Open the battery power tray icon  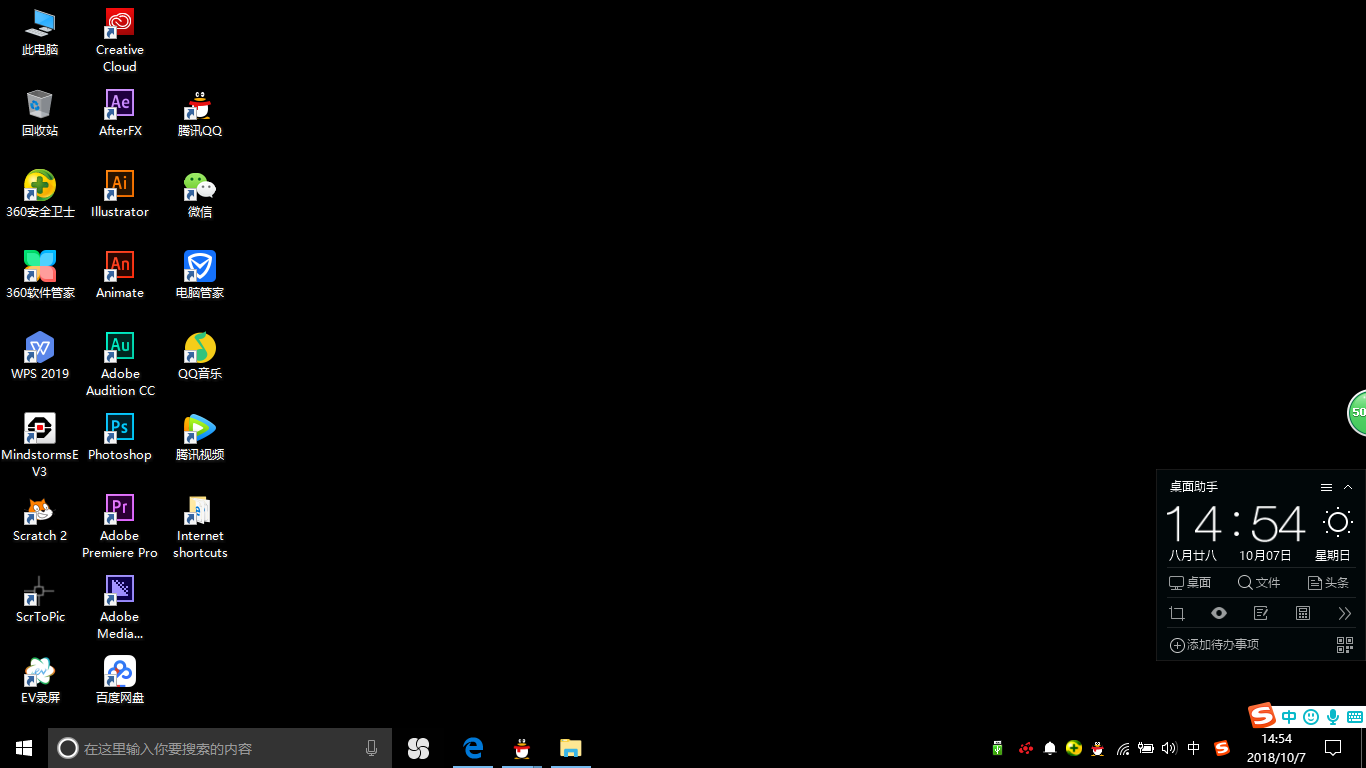pyautogui.click(x=1146, y=748)
